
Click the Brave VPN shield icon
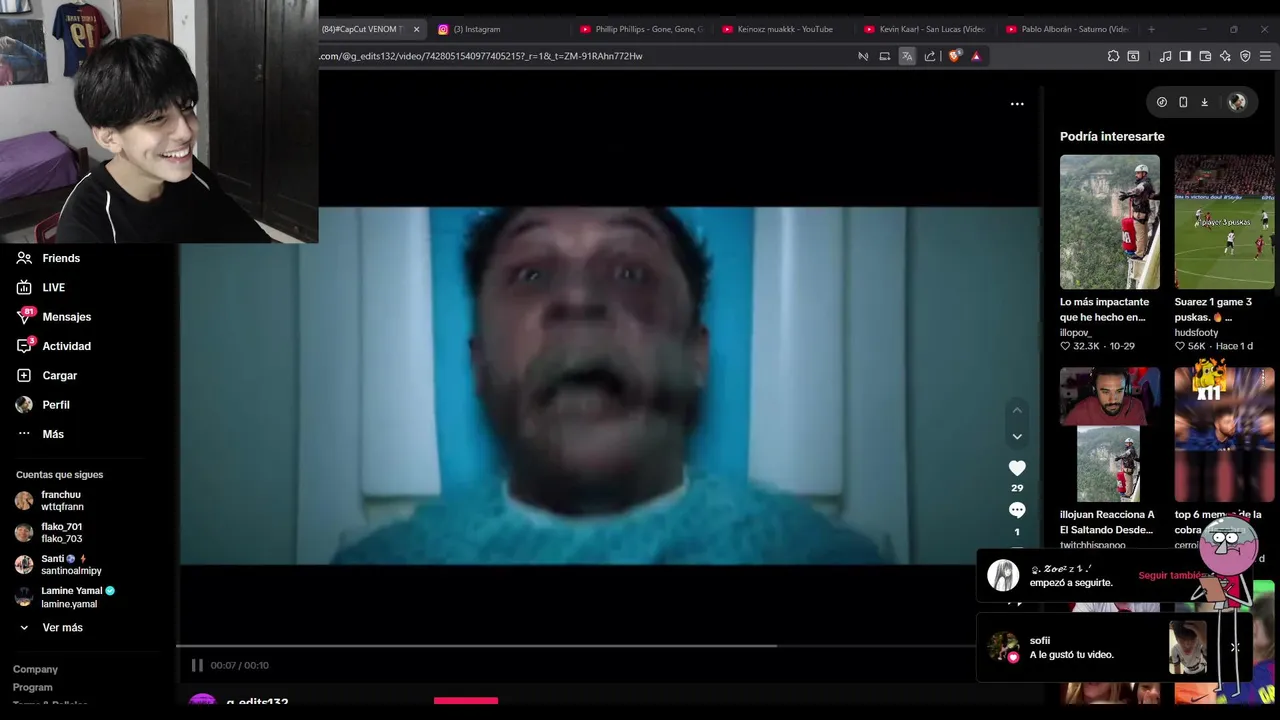(x=1245, y=56)
